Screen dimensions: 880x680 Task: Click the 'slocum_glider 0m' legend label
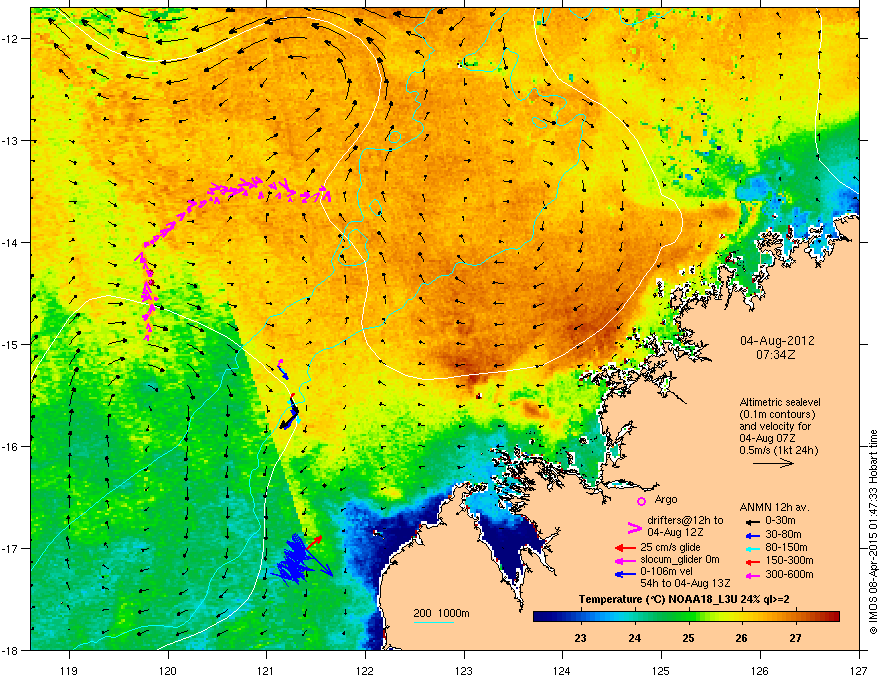(680, 560)
